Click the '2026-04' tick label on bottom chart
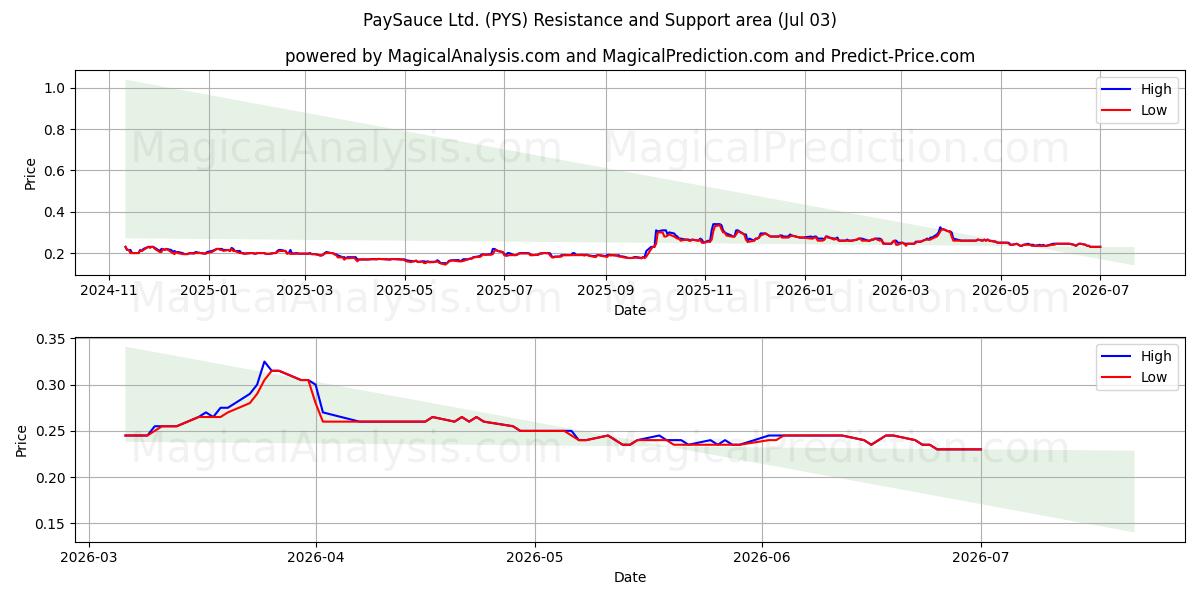The width and height of the screenshot is (1200, 600). pos(316,557)
